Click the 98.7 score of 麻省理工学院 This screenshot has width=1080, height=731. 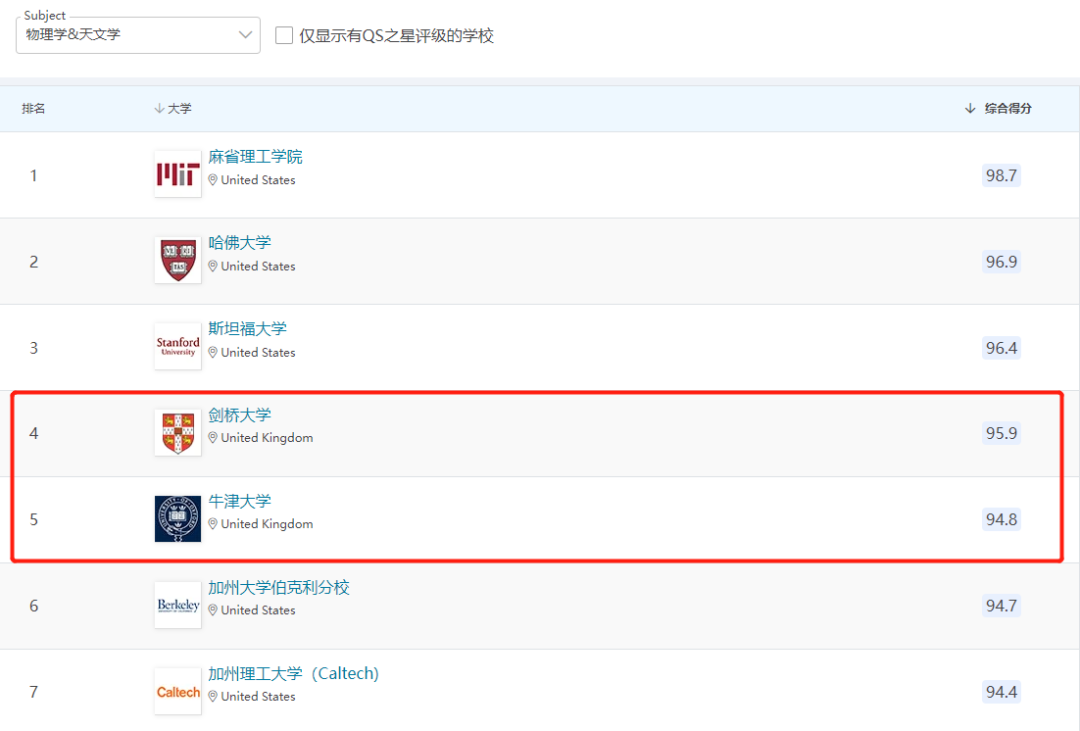coord(1001,175)
